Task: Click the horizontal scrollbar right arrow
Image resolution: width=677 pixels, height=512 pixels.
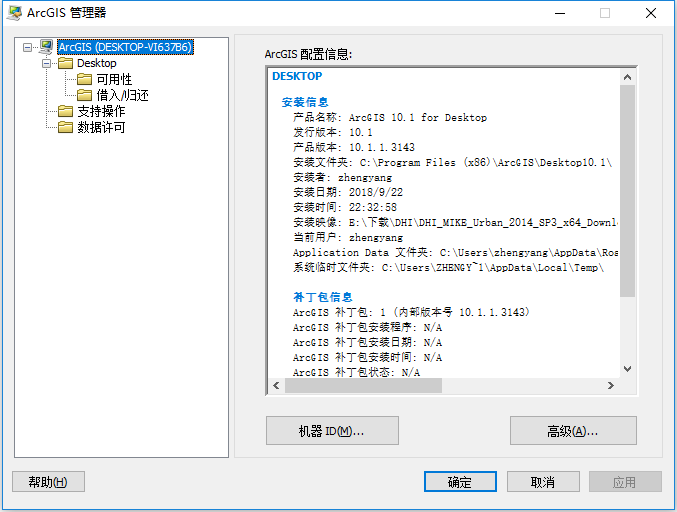Action: coord(611,385)
